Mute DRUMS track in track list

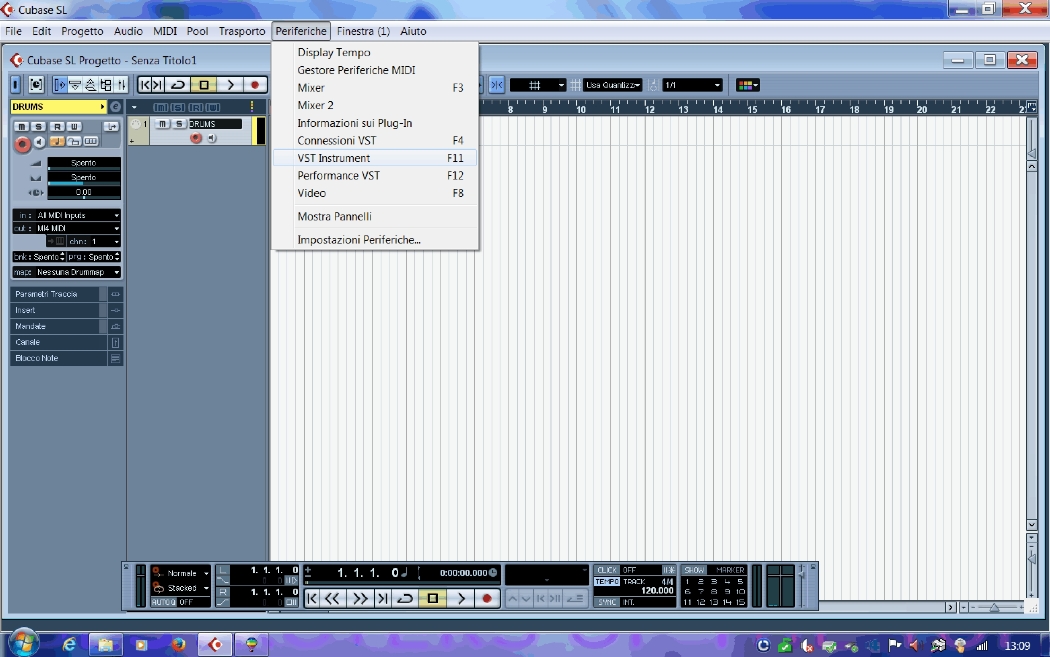162,124
